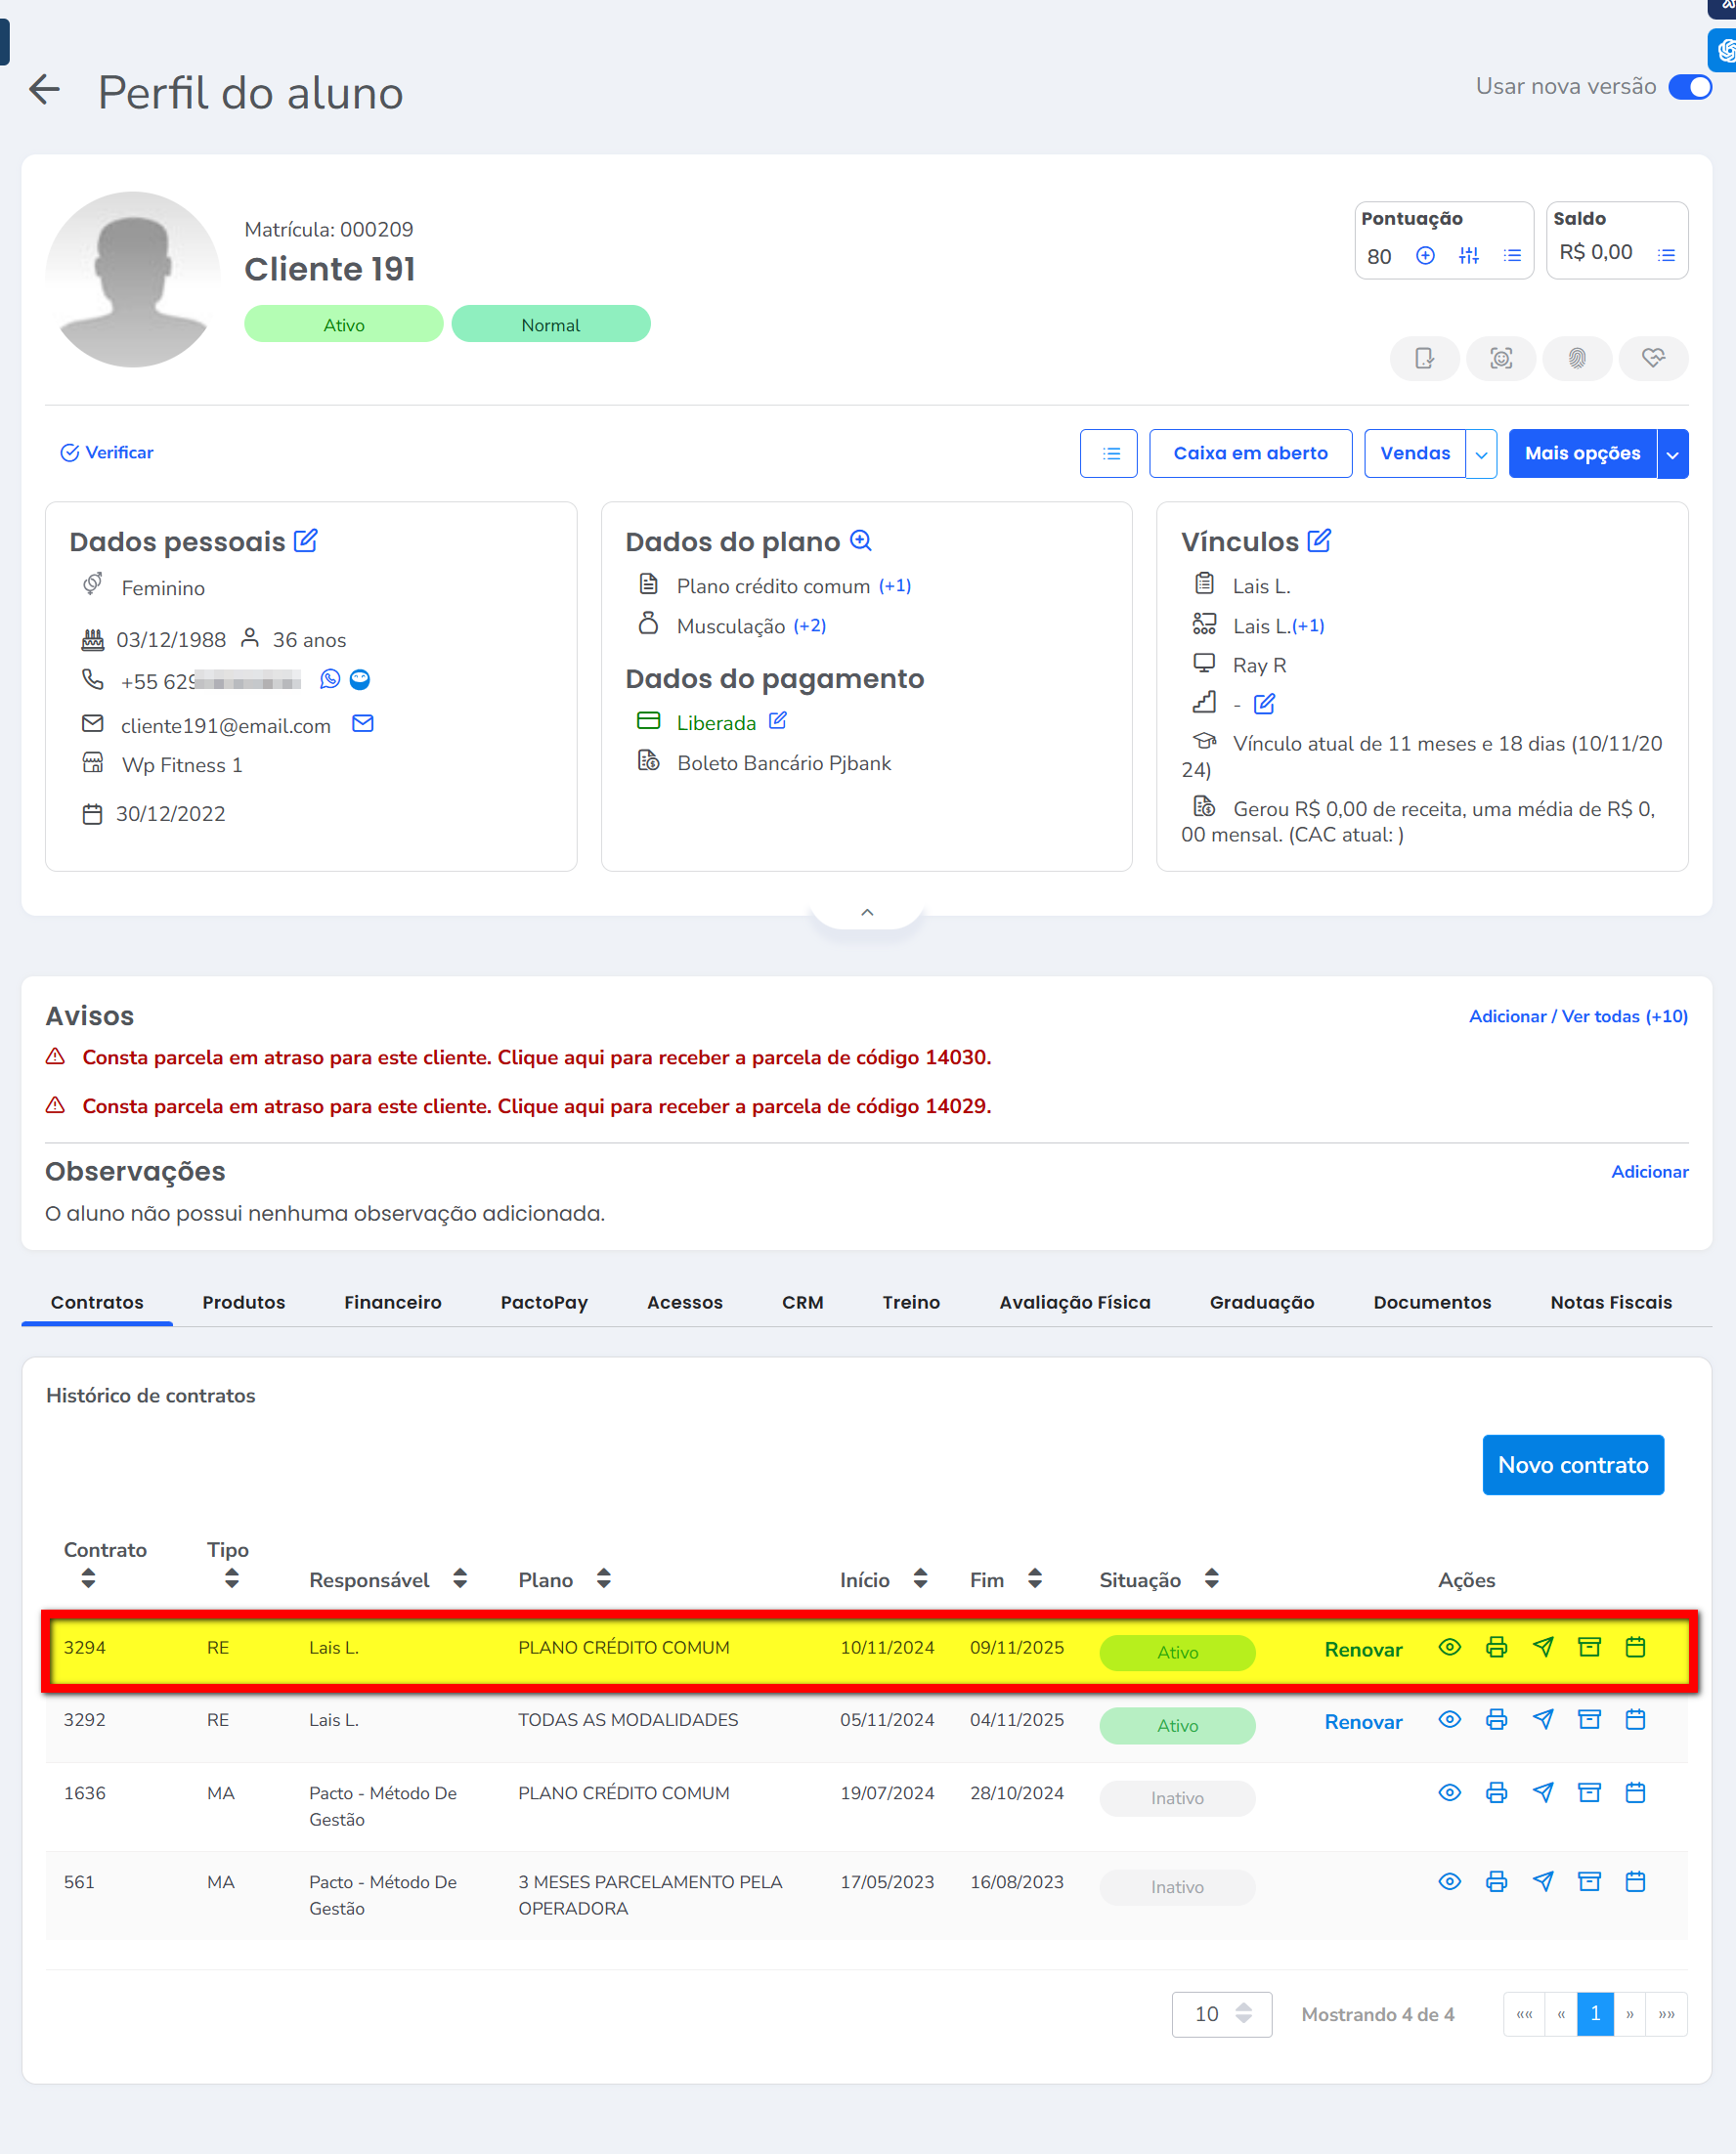This screenshot has width=1736, height=2154.
Task: Collapse the profile details panel chevron
Action: coord(867,912)
